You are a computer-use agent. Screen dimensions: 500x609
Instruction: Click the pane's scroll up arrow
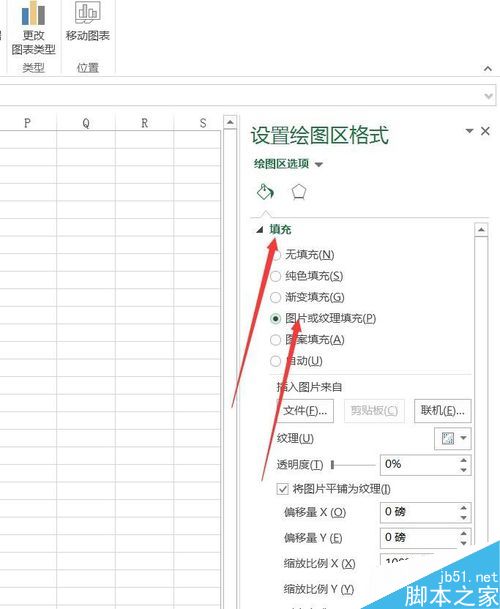point(481,230)
